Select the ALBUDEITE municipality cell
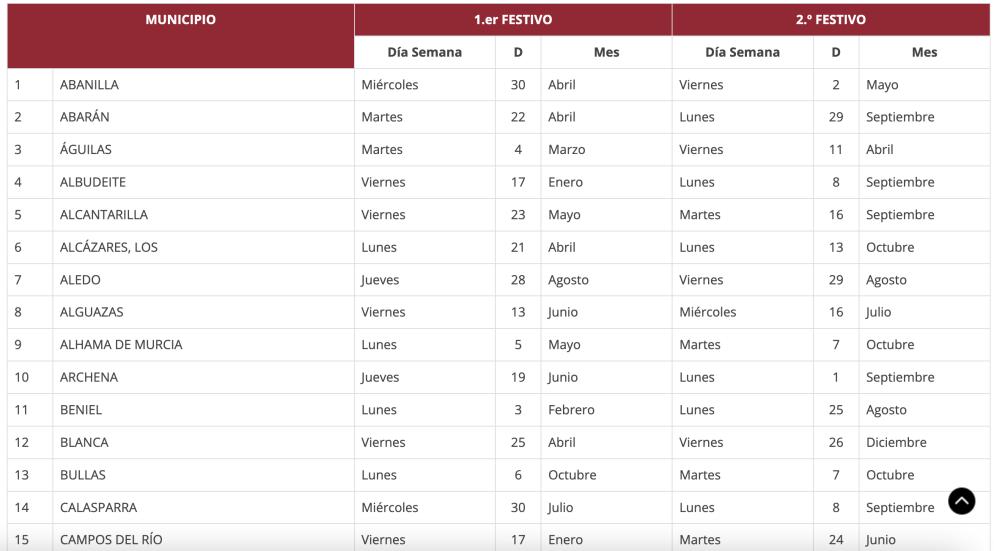Viewport: 994px width, 551px height. [x=93, y=182]
